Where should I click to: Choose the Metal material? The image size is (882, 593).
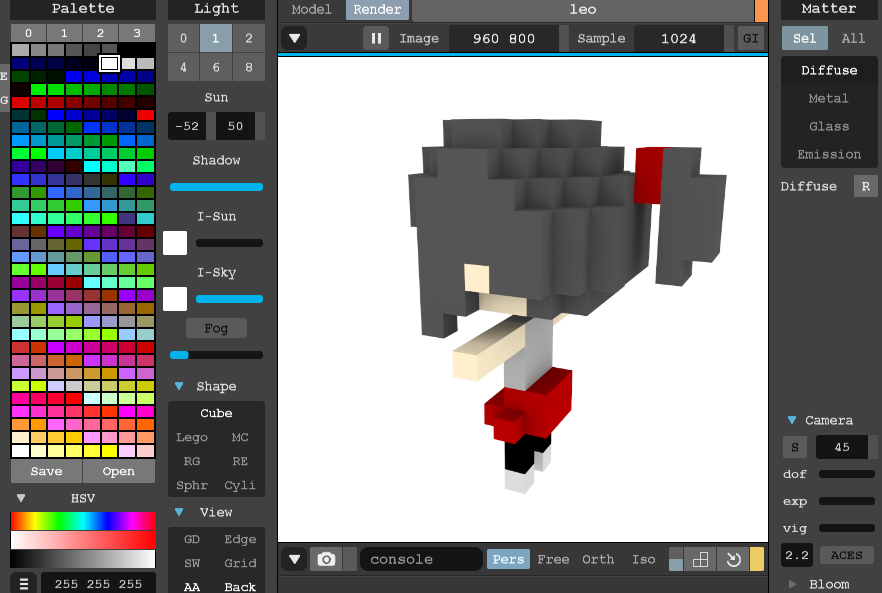click(829, 98)
